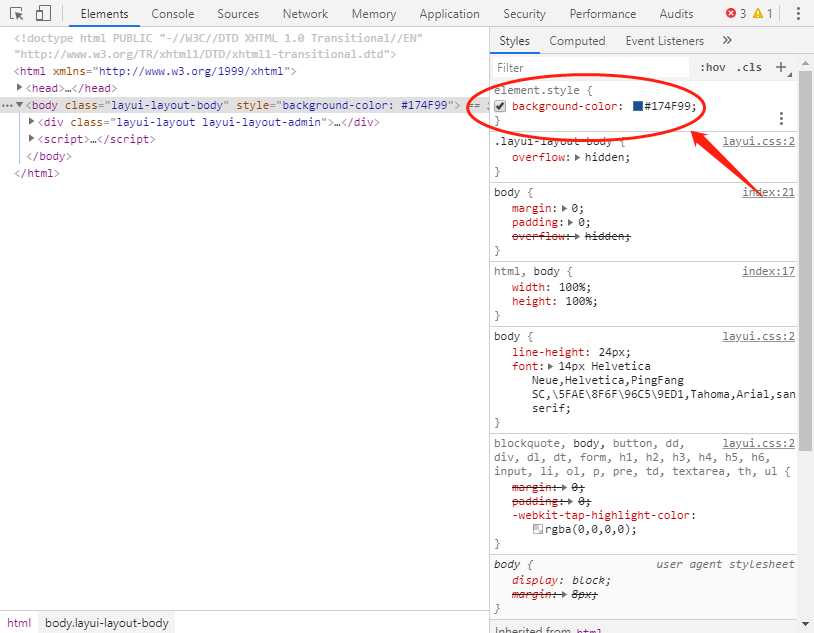Click the yellow warning count icon
This screenshot has height=633, width=814.
pos(758,14)
